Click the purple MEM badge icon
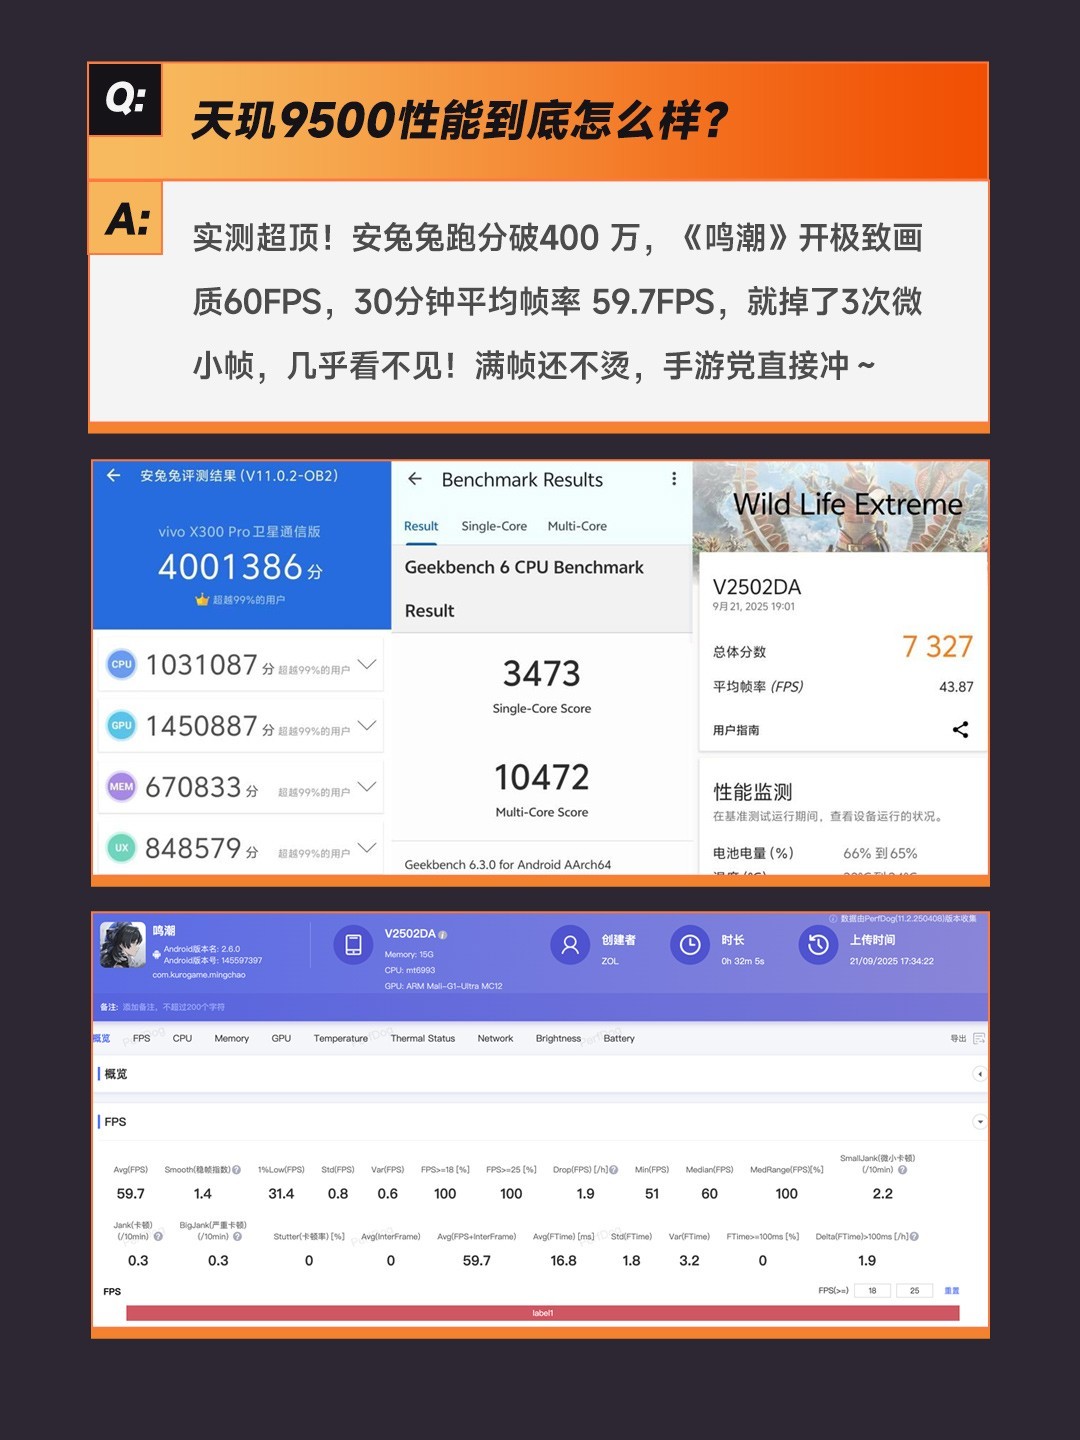 pyautogui.click(x=121, y=787)
